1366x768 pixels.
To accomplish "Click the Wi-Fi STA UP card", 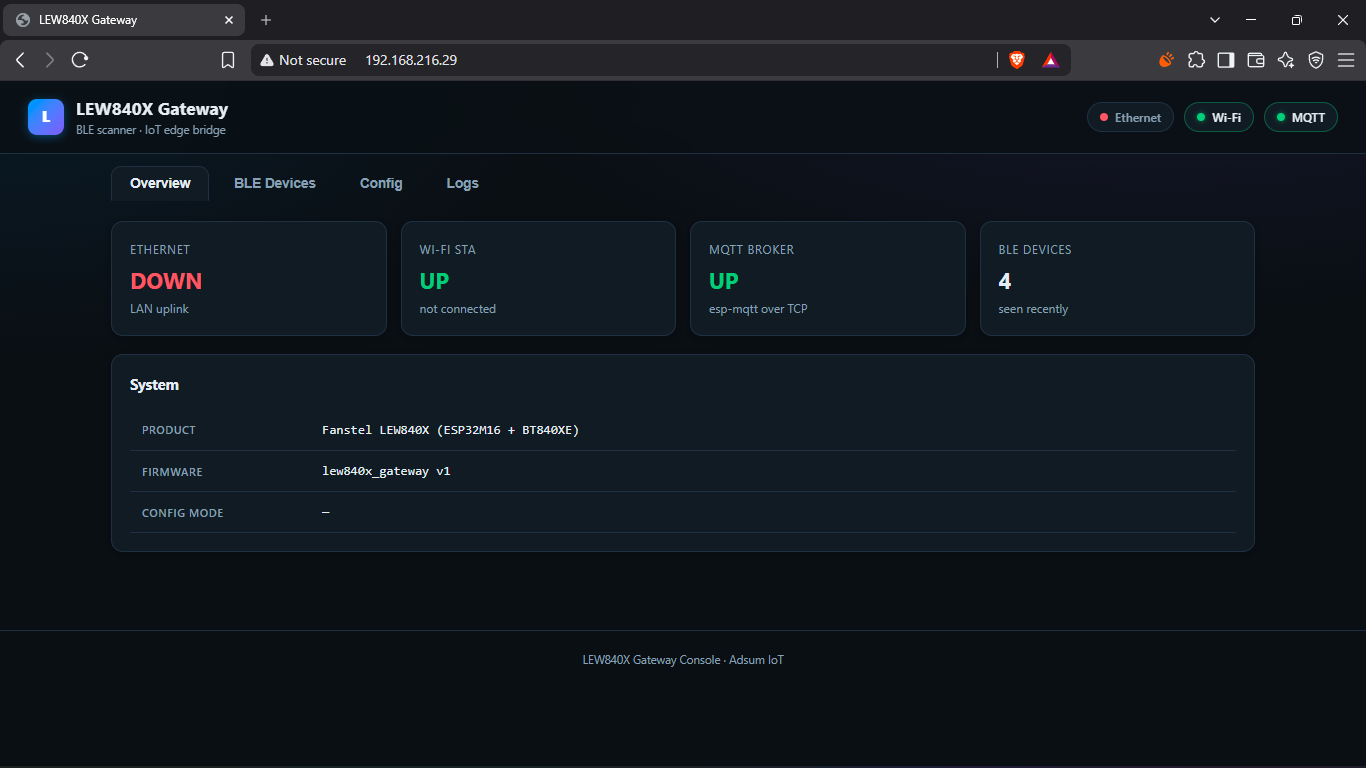I will tap(538, 278).
